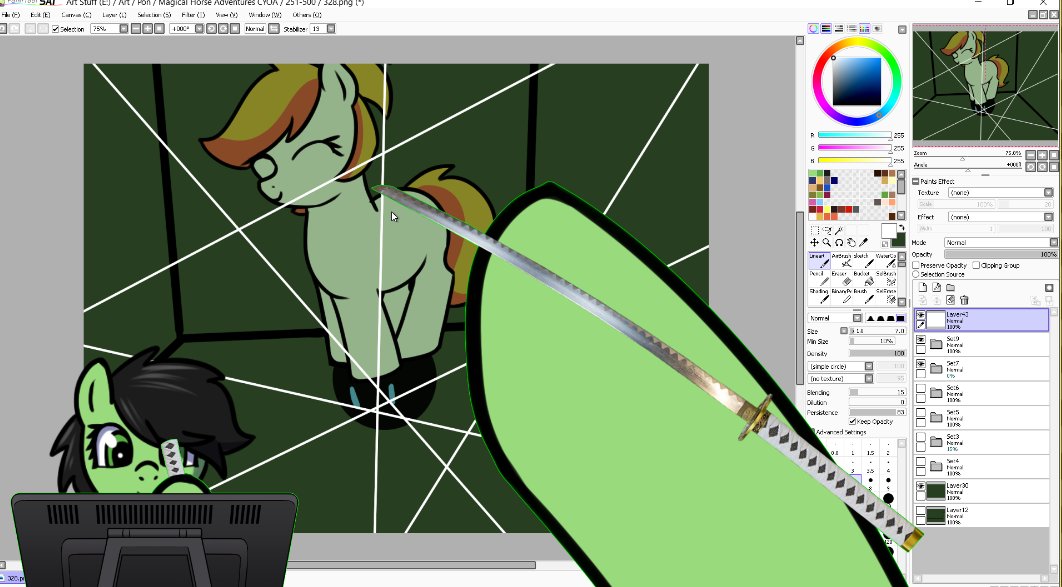Select the Magic Wand tool
Screen dimensions: 1062x587
pos(838,230)
